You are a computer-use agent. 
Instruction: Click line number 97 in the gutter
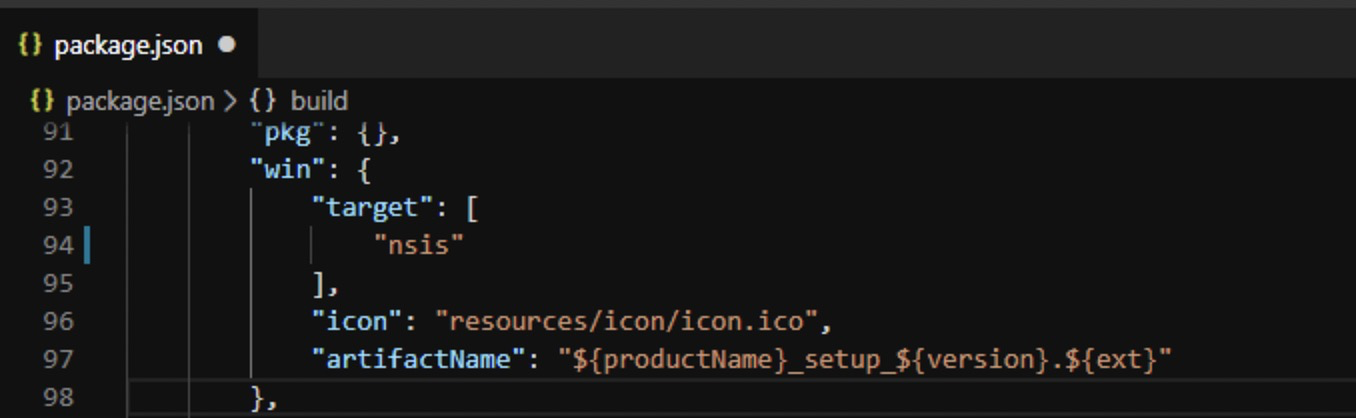[x=58, y=359]
